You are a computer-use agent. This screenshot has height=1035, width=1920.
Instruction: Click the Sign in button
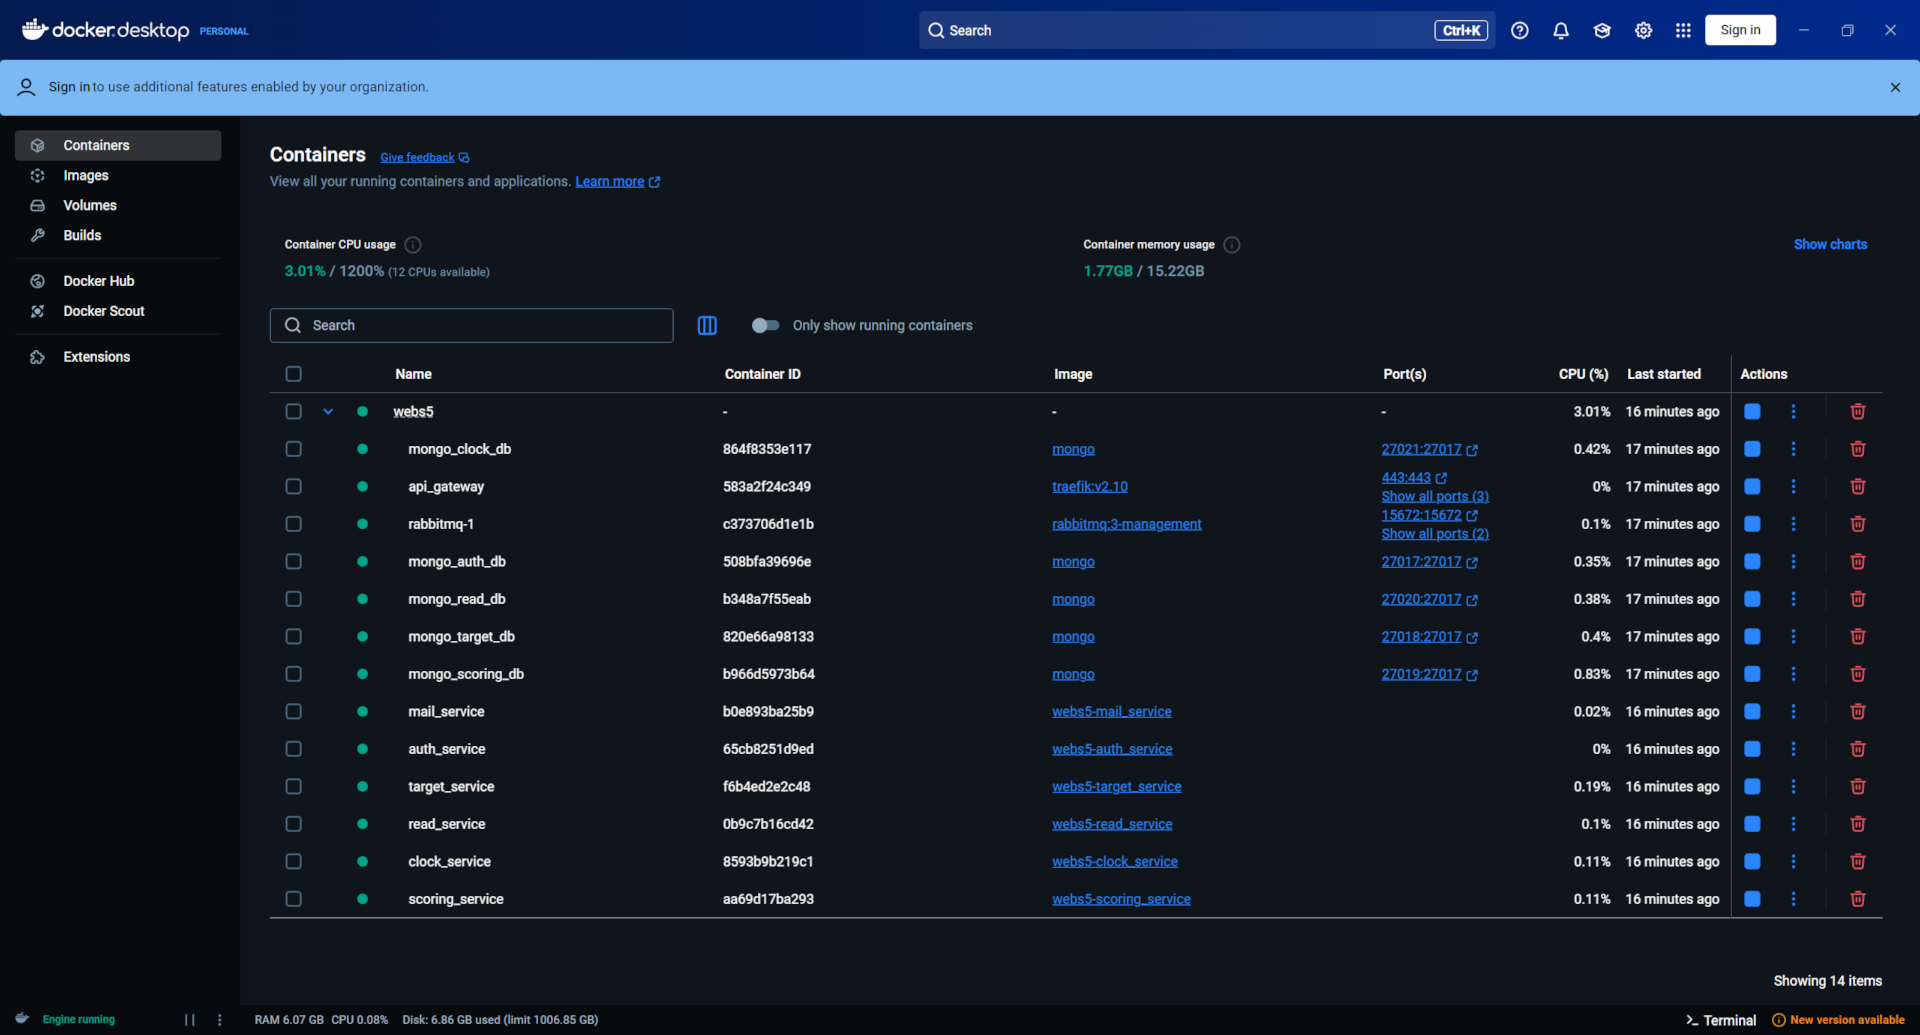[x=1740, y=30]
